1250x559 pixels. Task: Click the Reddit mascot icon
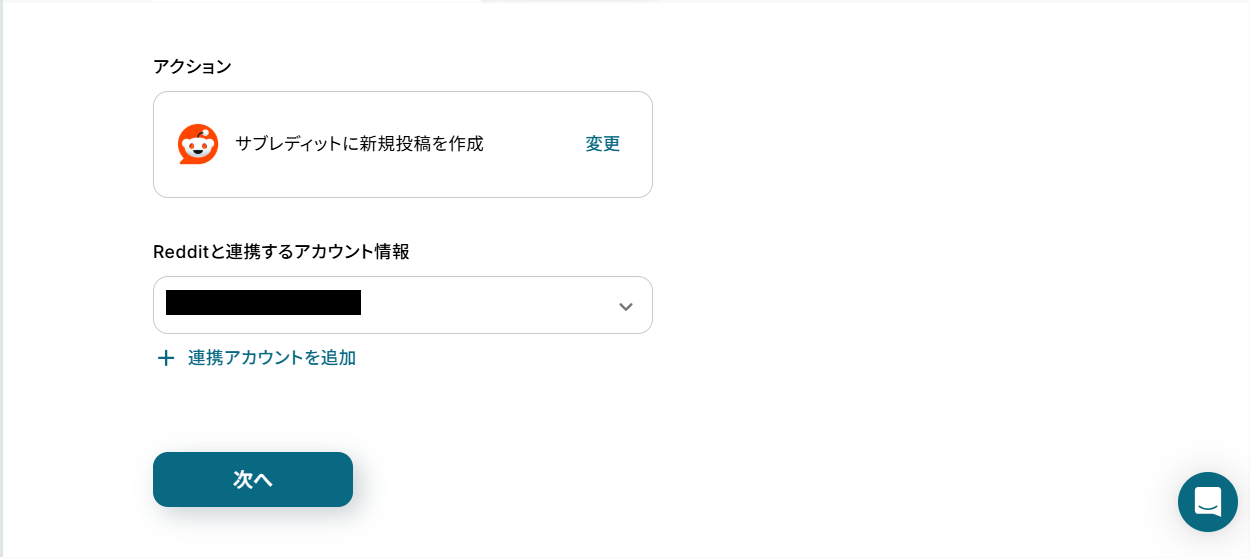pyautogui.click(x=198, y=144)
